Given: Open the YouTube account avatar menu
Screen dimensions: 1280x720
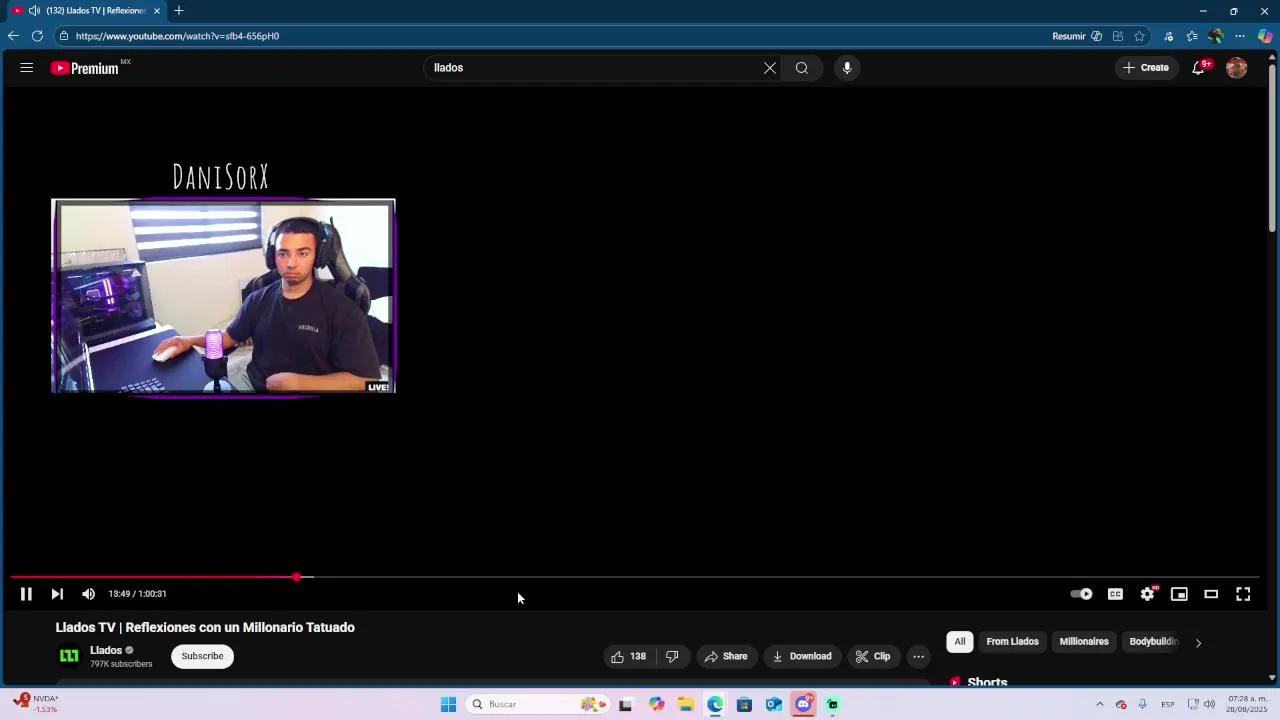Looking at the screenshot, I should (x=1237, y=68).
